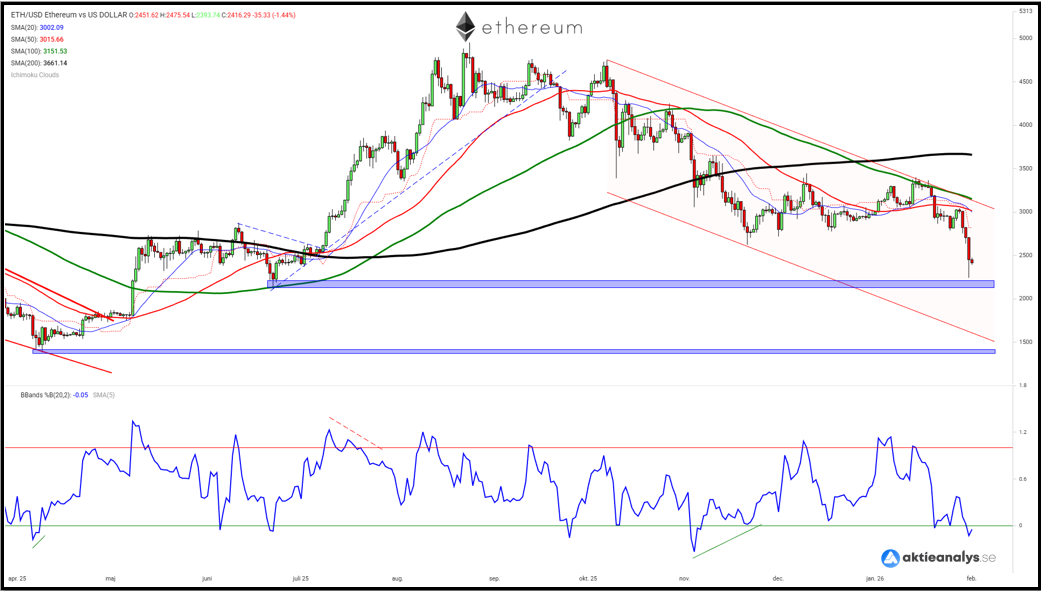The width and height of the screenshot is (1041, 591).
Task: Click the 1500 price axis label
Action: point(1025,342)
